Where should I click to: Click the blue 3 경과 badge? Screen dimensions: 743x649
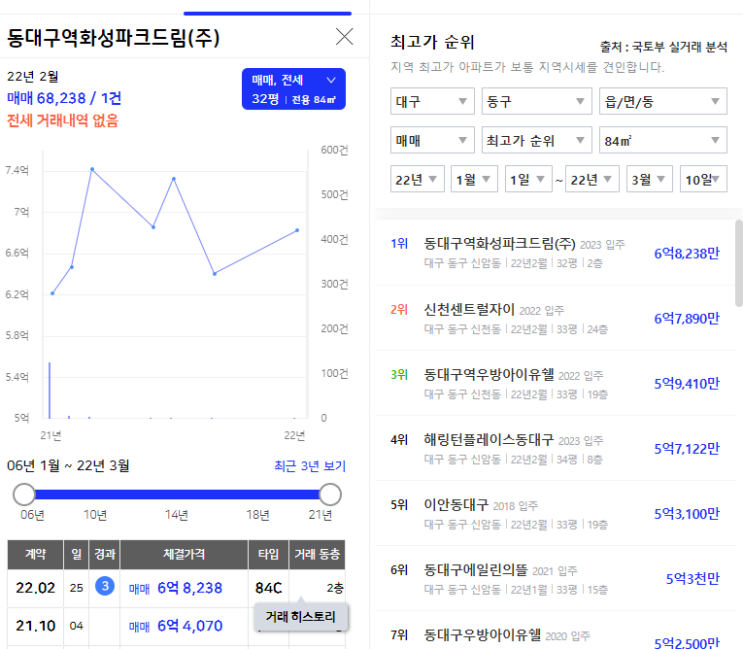105,586
